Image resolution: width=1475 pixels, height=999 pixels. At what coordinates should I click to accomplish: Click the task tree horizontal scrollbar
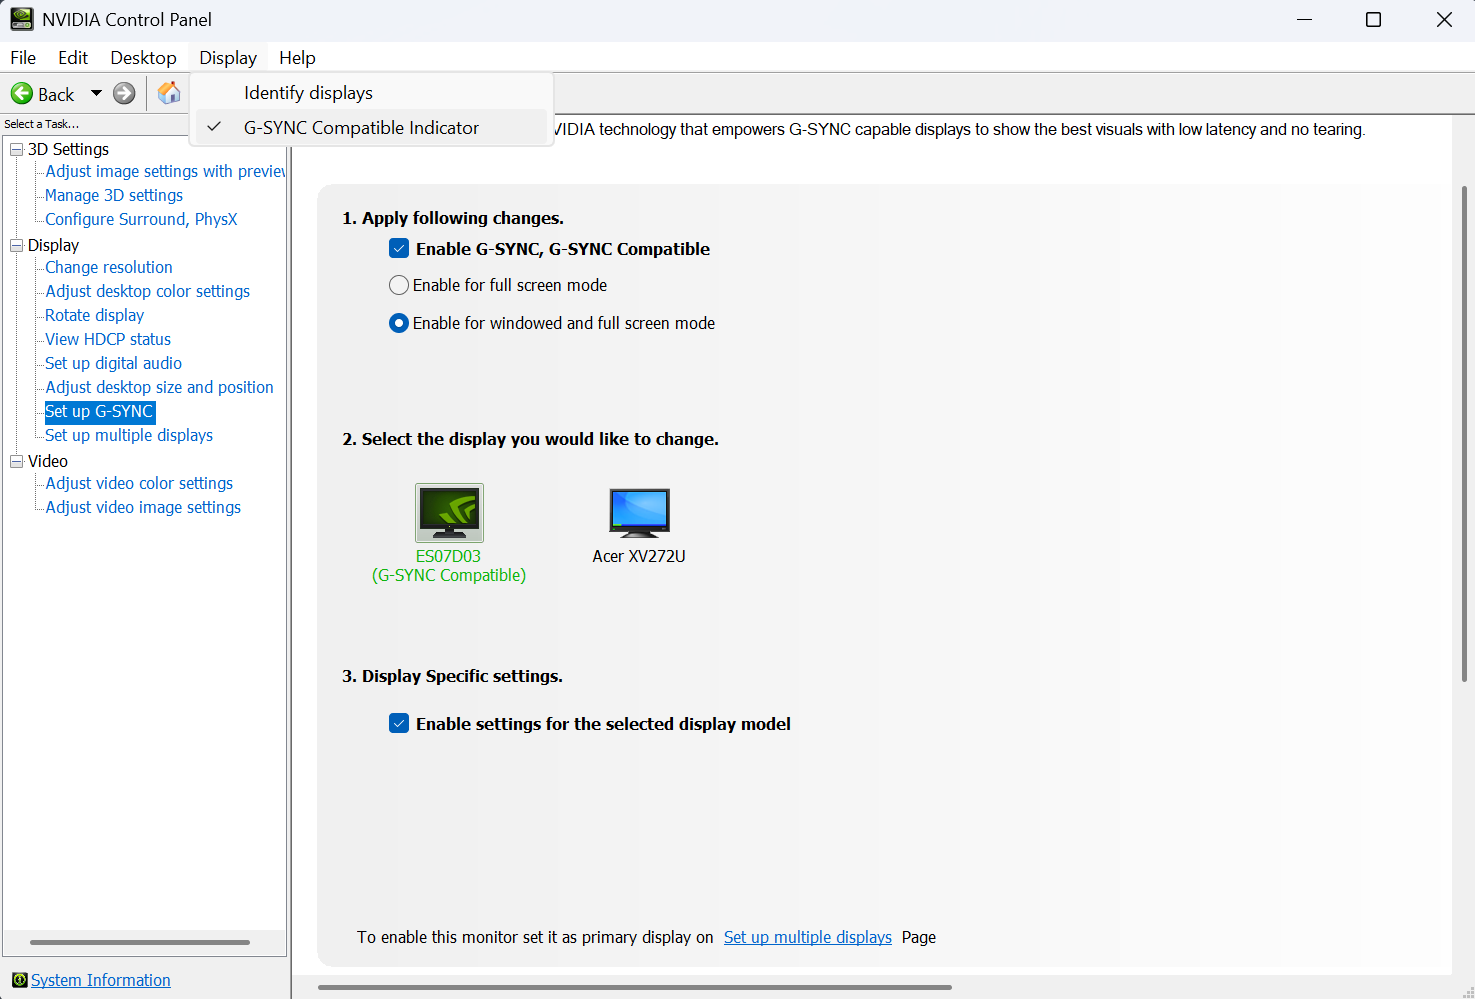(x=140, y=942)
